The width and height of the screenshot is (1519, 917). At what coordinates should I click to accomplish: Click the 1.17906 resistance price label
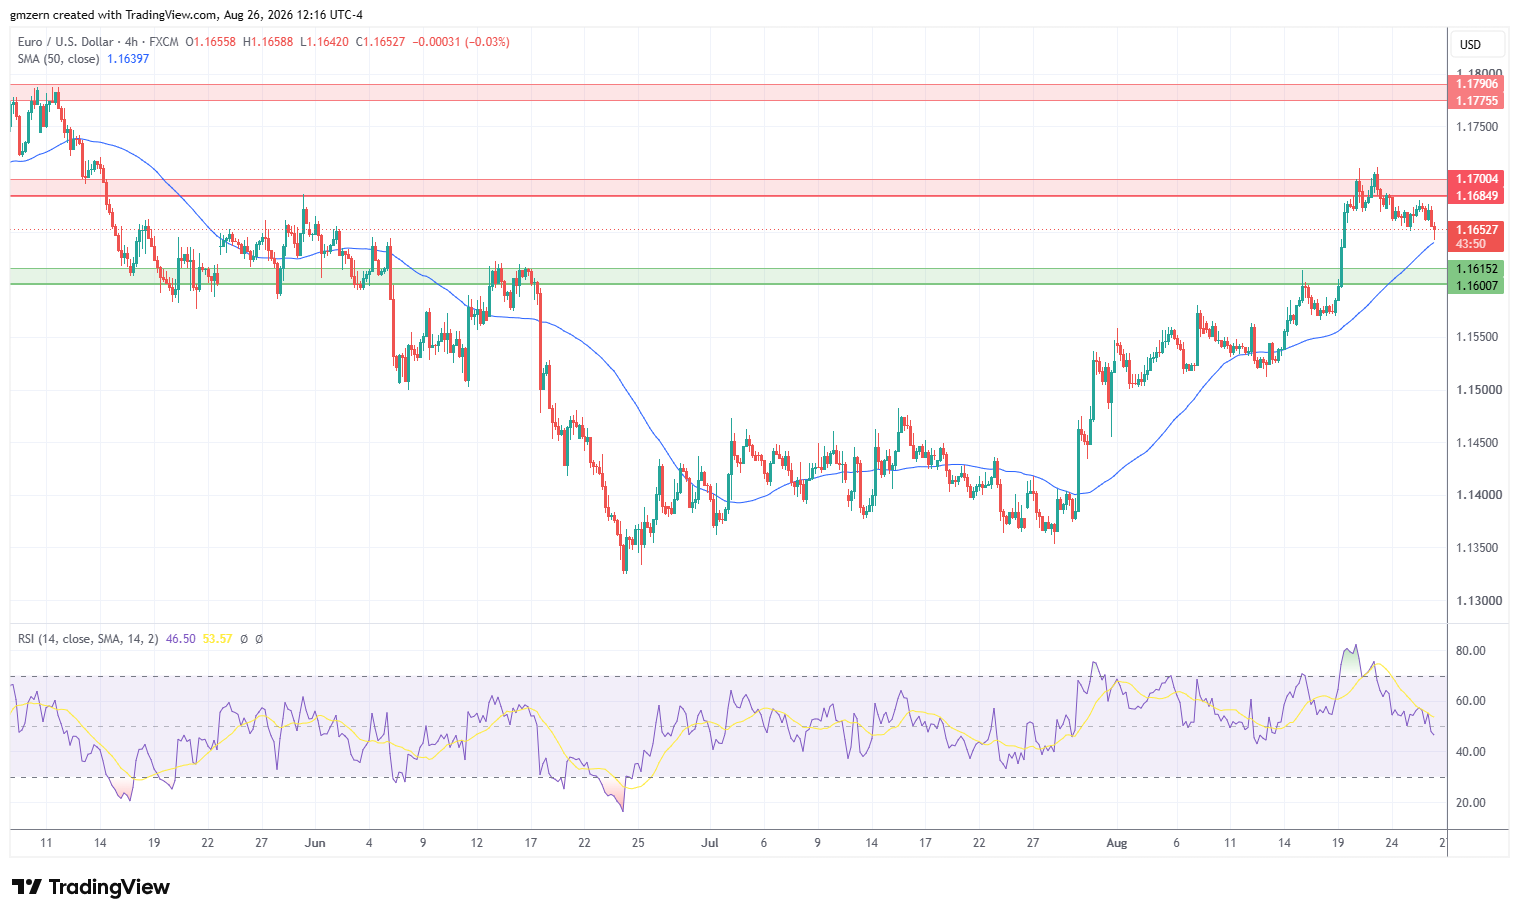pos(1477,85)
